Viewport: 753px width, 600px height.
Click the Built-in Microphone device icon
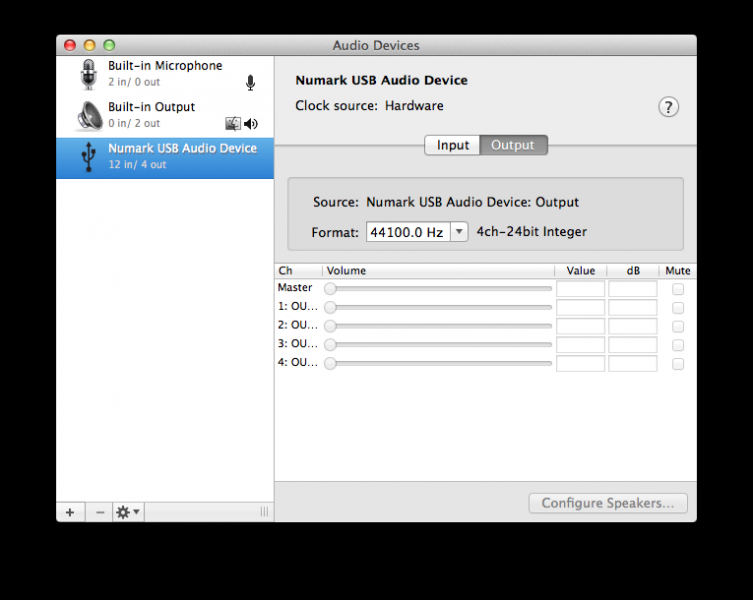click(88, 74)
